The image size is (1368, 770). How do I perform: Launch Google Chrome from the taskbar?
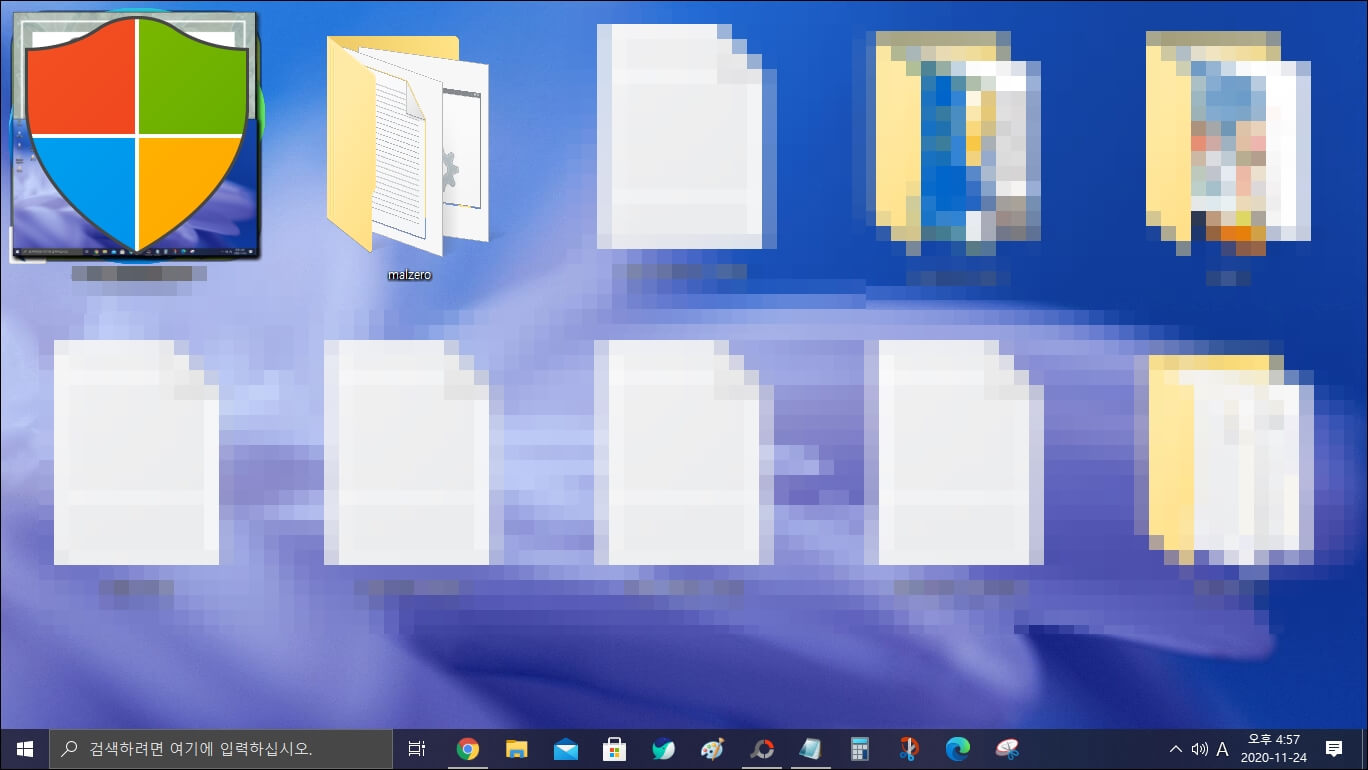click(467, 748)
